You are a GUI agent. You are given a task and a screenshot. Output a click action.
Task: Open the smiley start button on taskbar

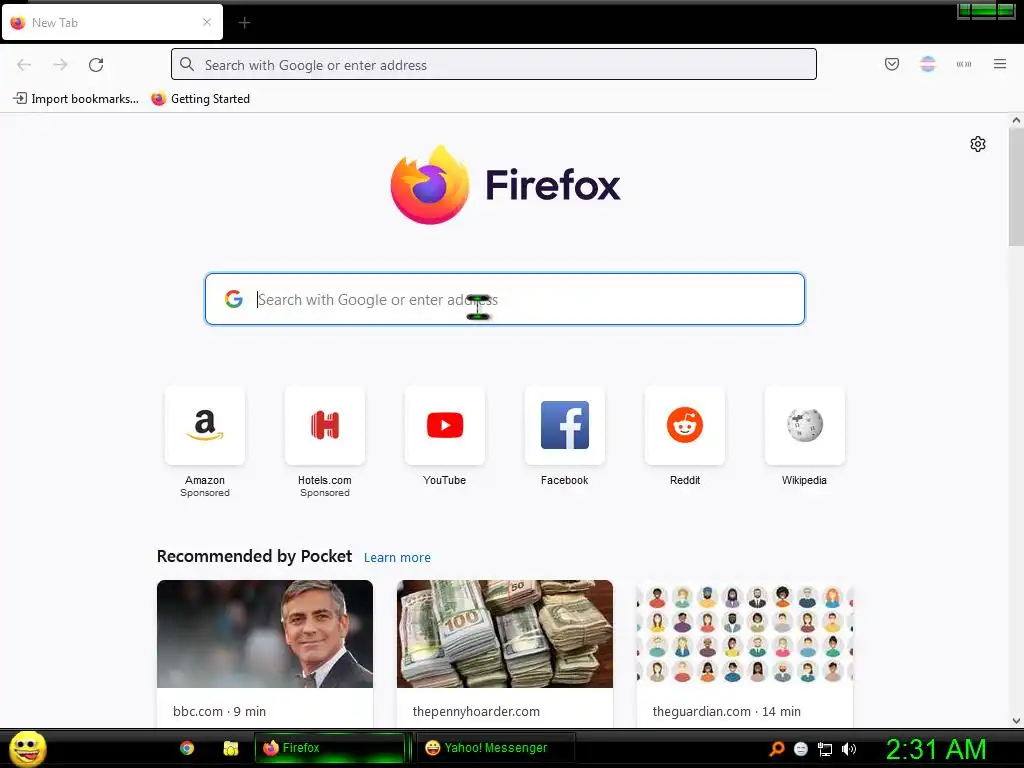[x=27, y=748]
